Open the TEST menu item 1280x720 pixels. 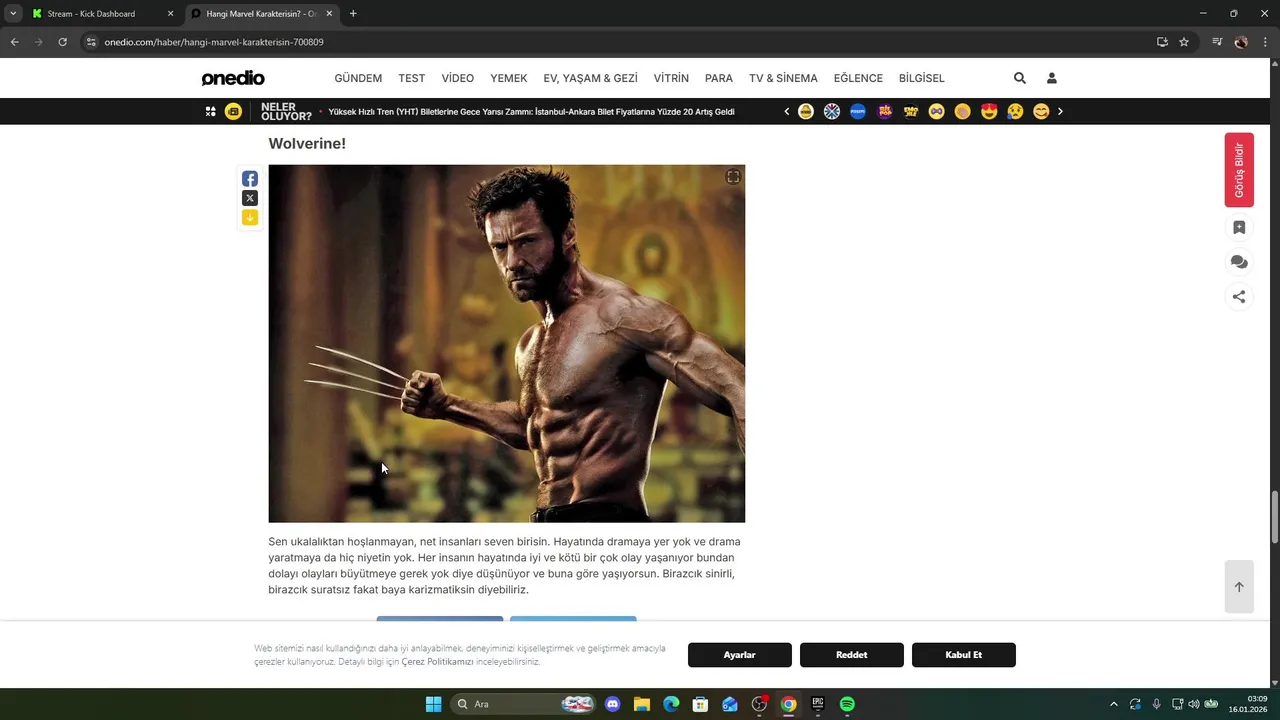click(411, 78)
